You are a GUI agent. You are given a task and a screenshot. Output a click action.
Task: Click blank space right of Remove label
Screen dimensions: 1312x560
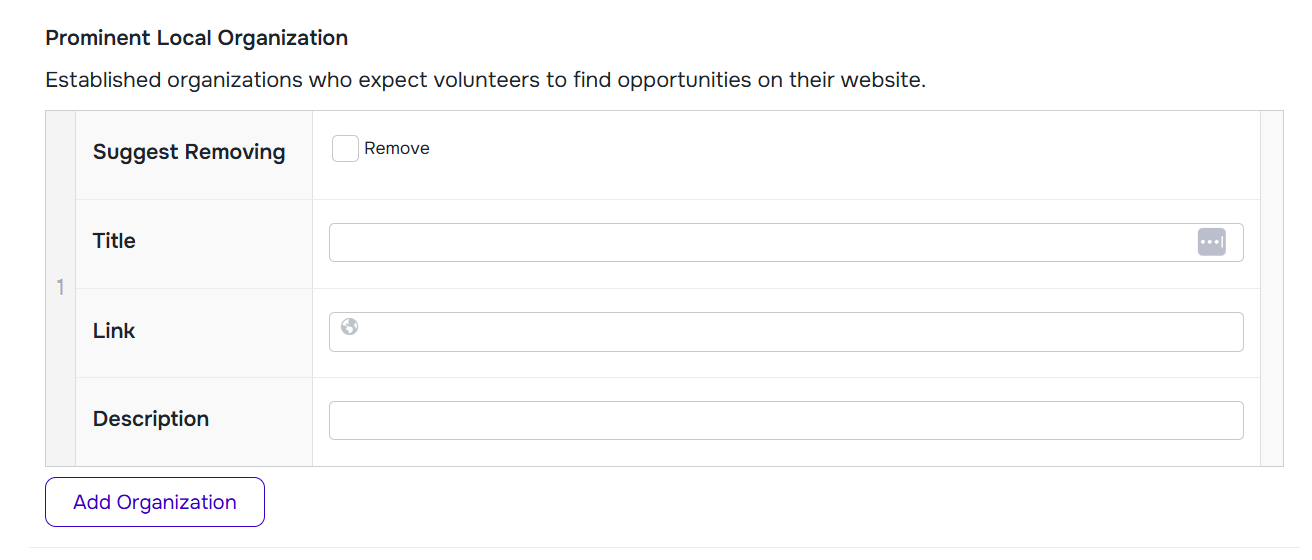point(800,150)
